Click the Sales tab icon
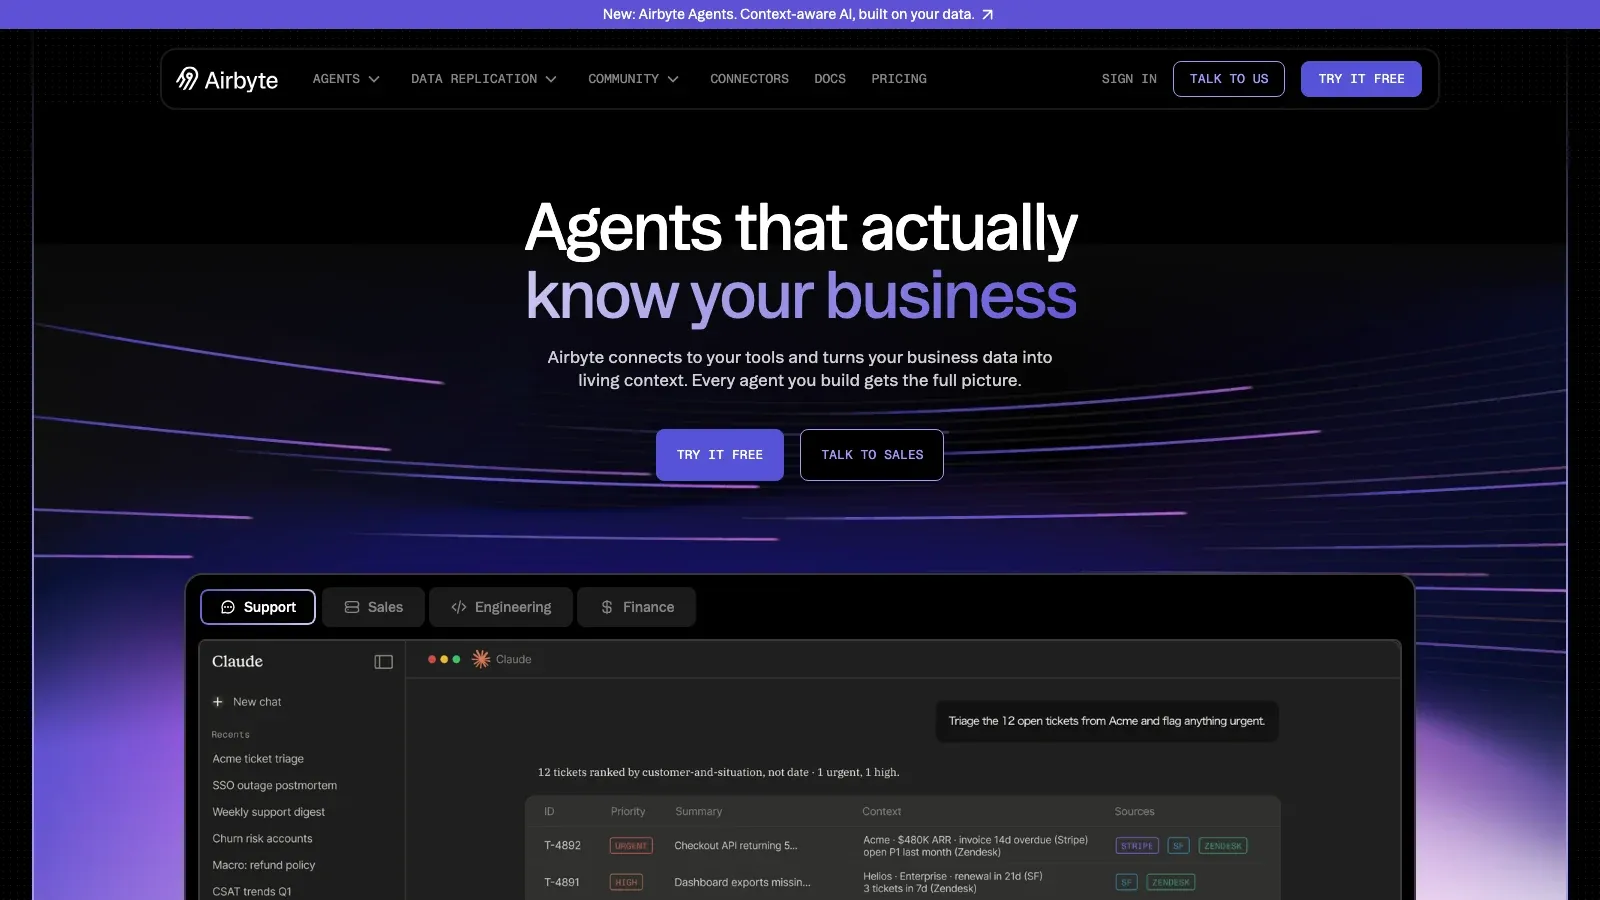Image resolution: width=1600 pixels, height=900 pixels. tap(352, 607)
